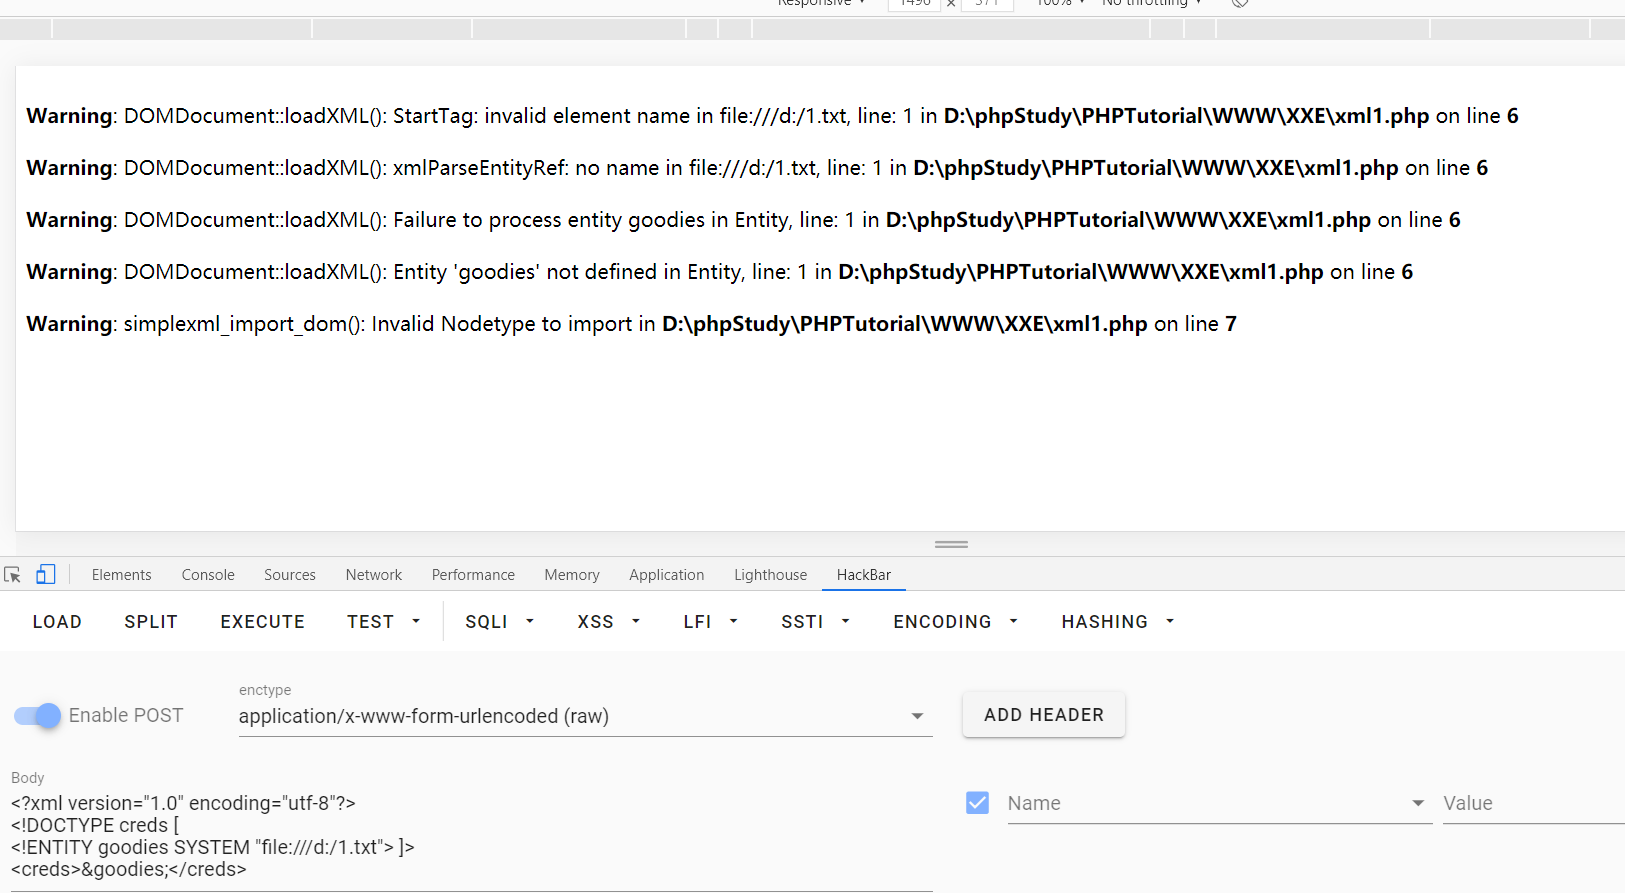This screenshot has height=893, width=1625.
Task: Focus the Body XML payload text area
Action: (x=471, y=836)
